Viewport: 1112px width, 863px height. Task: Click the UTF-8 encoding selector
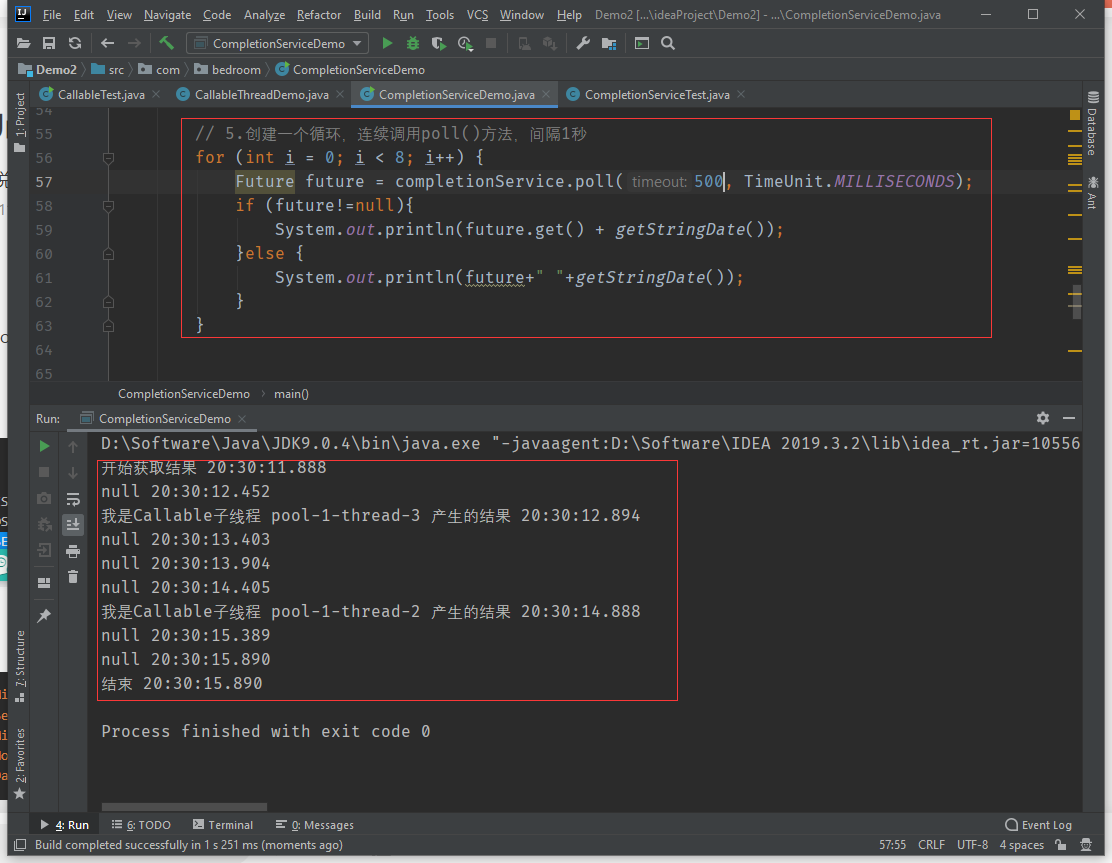972,845
